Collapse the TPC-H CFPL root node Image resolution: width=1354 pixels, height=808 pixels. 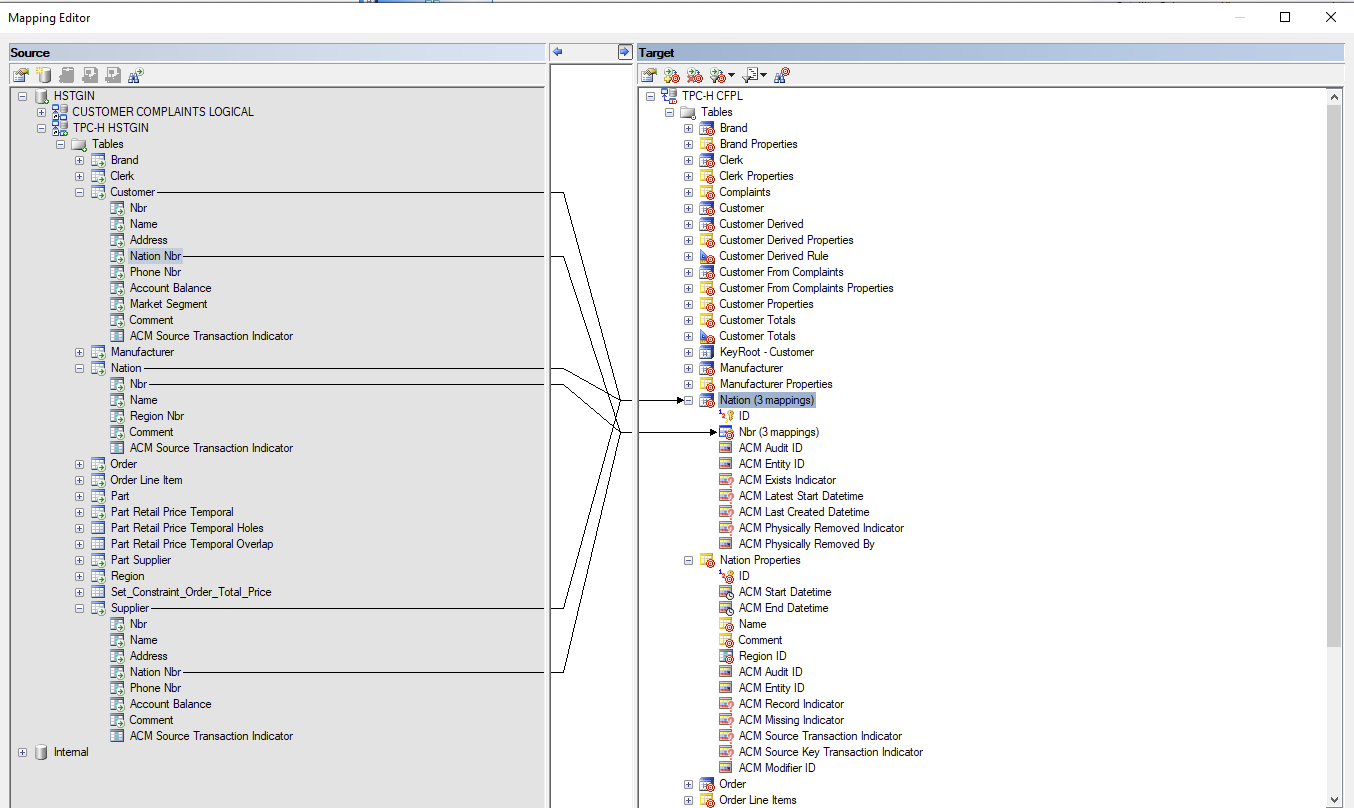click(x=651, y=96)
